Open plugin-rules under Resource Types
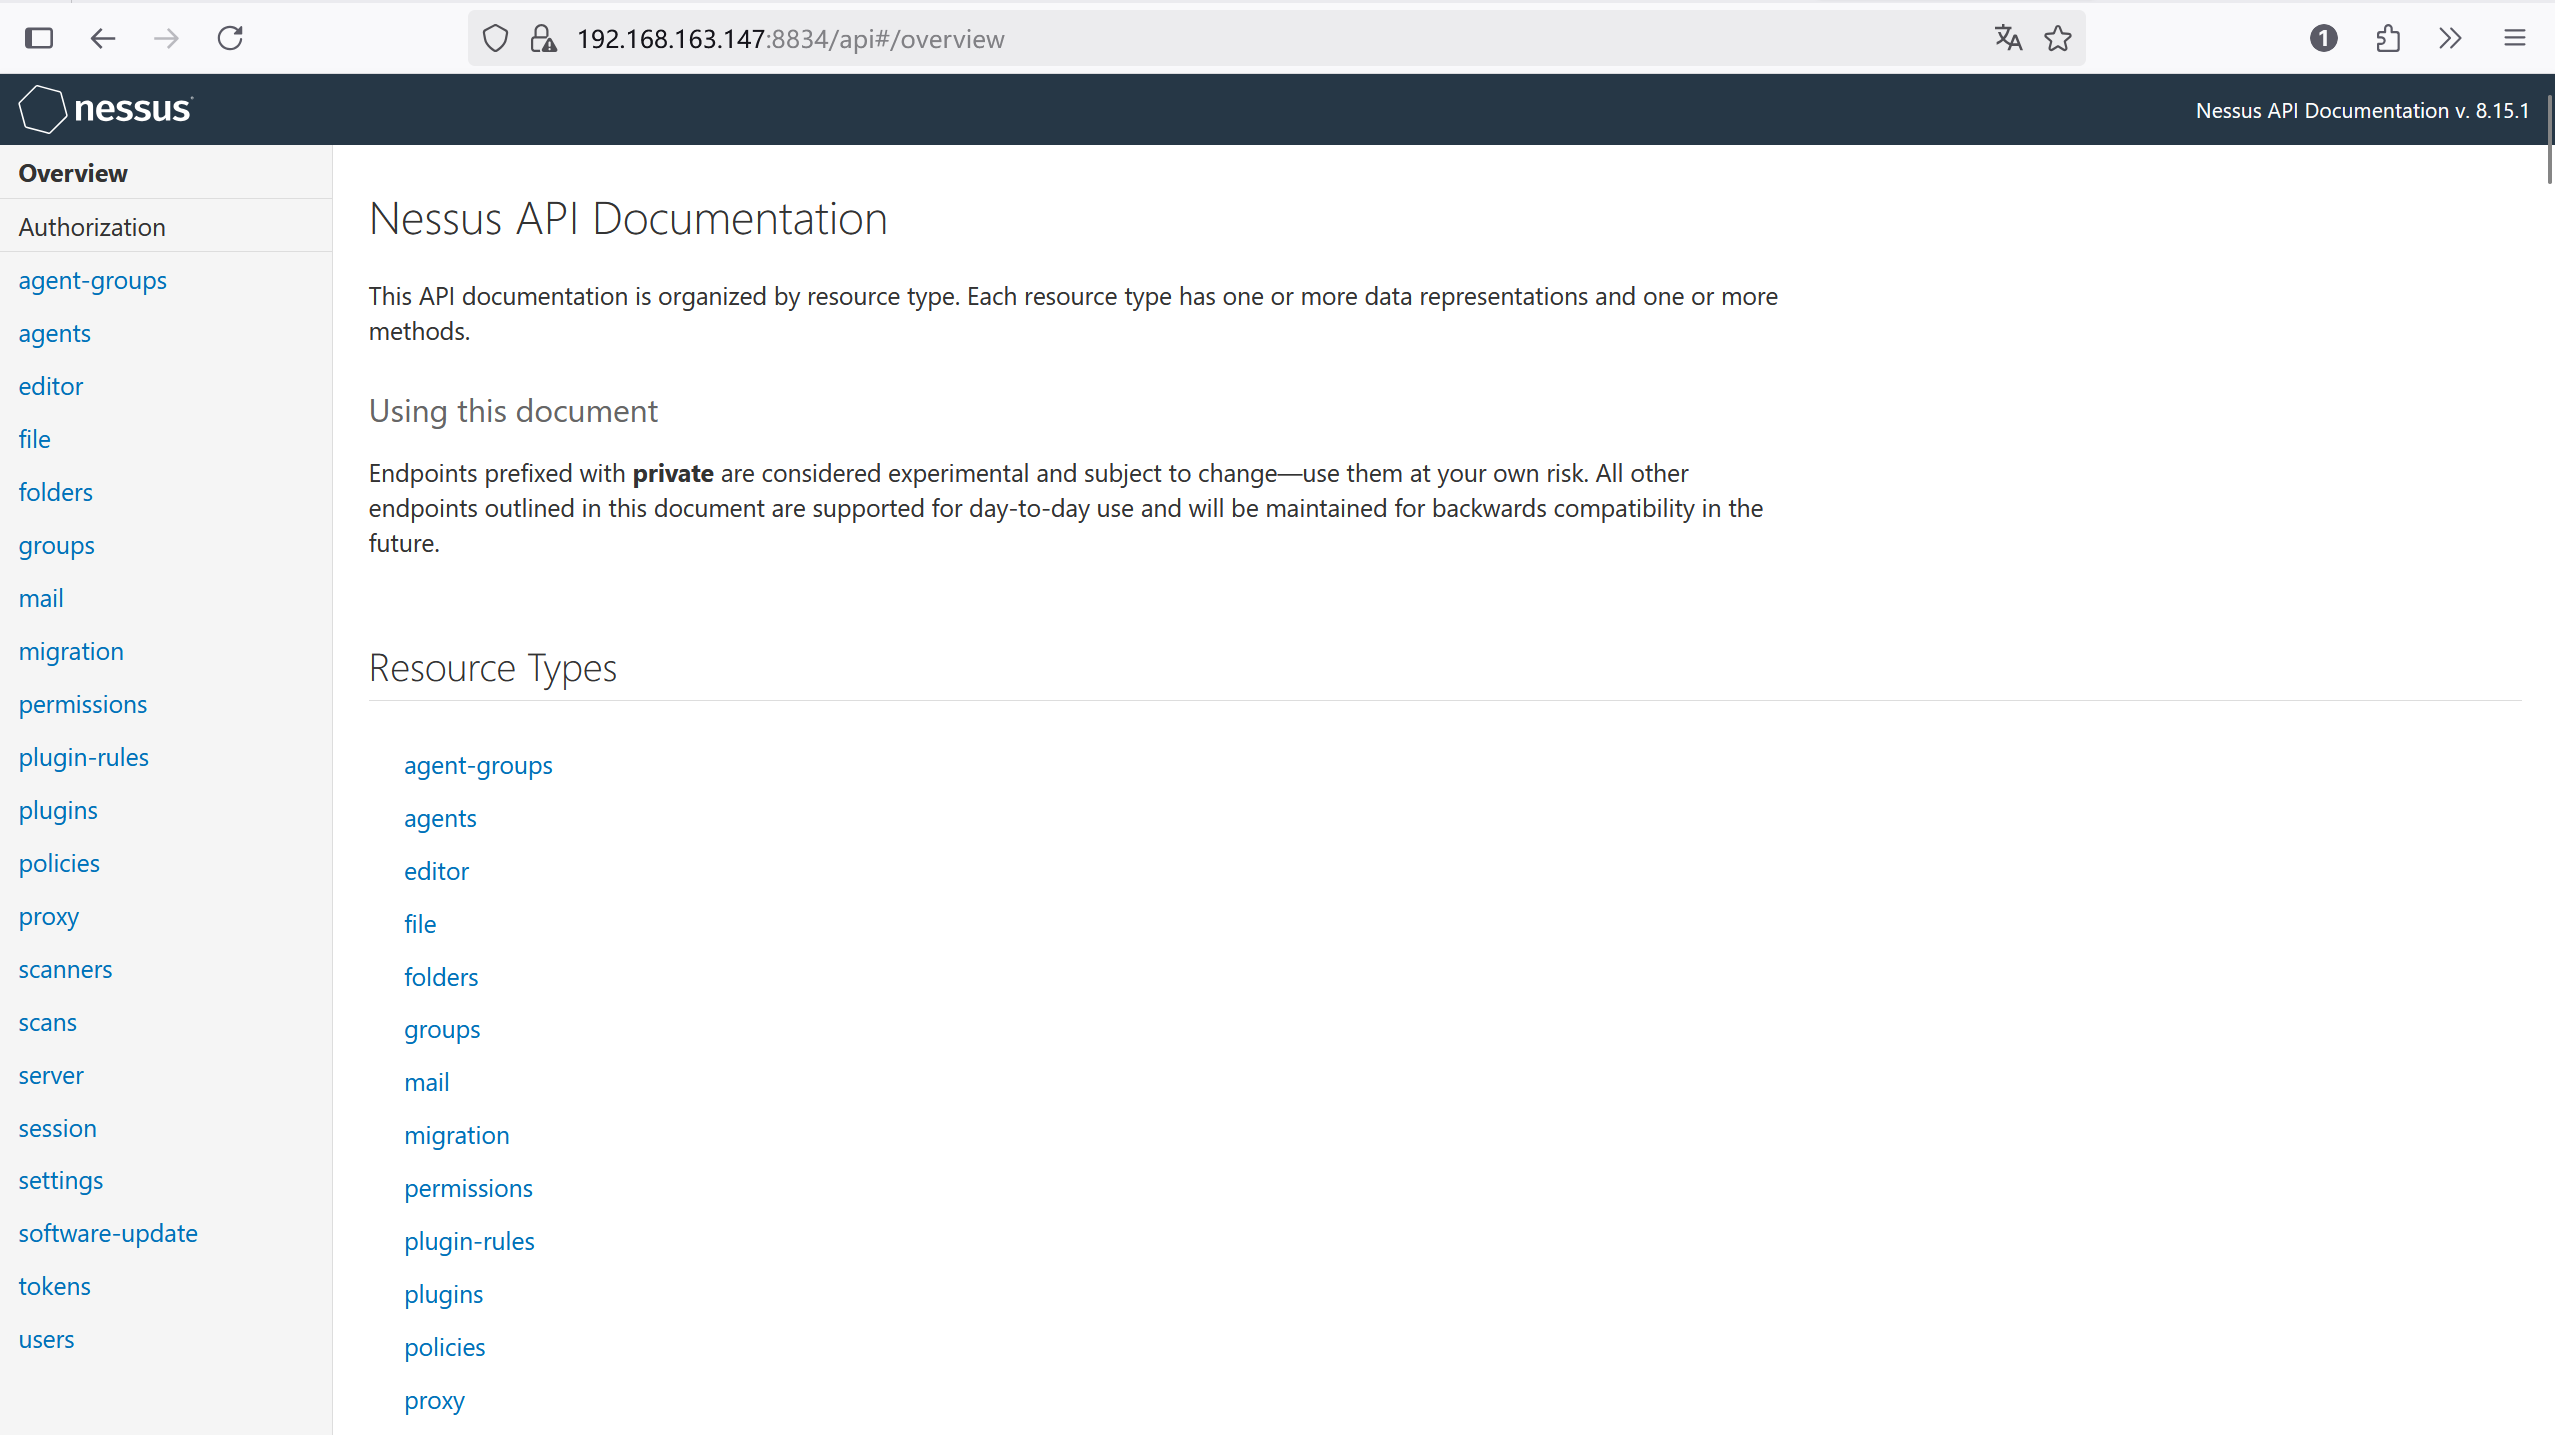Screen dimensions: 2555x1435 pyautogui.click(x=470, y=1242)
